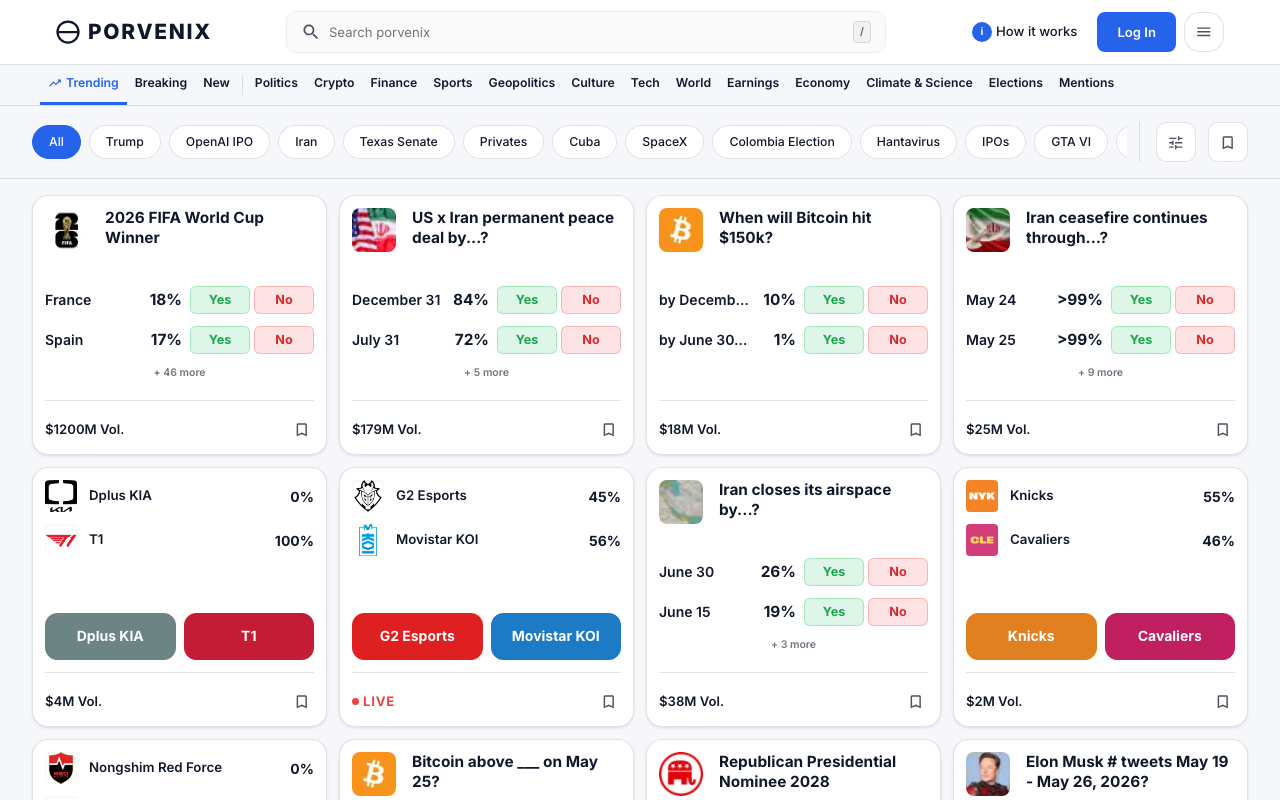Bookmark the Iran ceasefire continues market
This screenshot has width=1280, height=800.
(1223, 429)
